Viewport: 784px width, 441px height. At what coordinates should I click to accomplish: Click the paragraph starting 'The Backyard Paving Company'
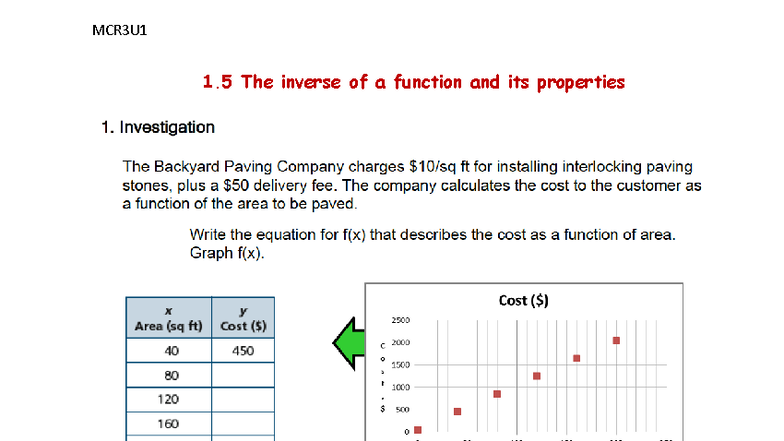point(412,185)
